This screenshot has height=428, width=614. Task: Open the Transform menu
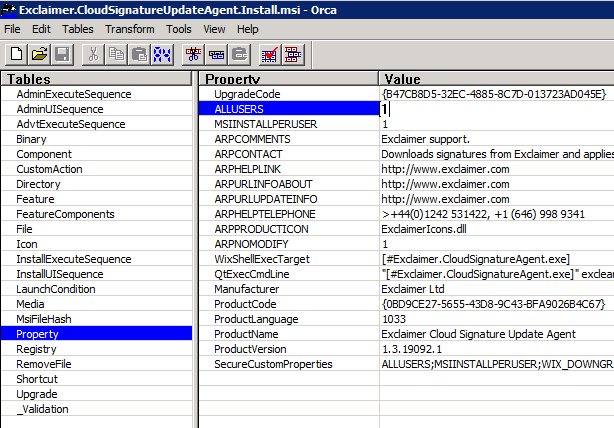click(129, 29)
